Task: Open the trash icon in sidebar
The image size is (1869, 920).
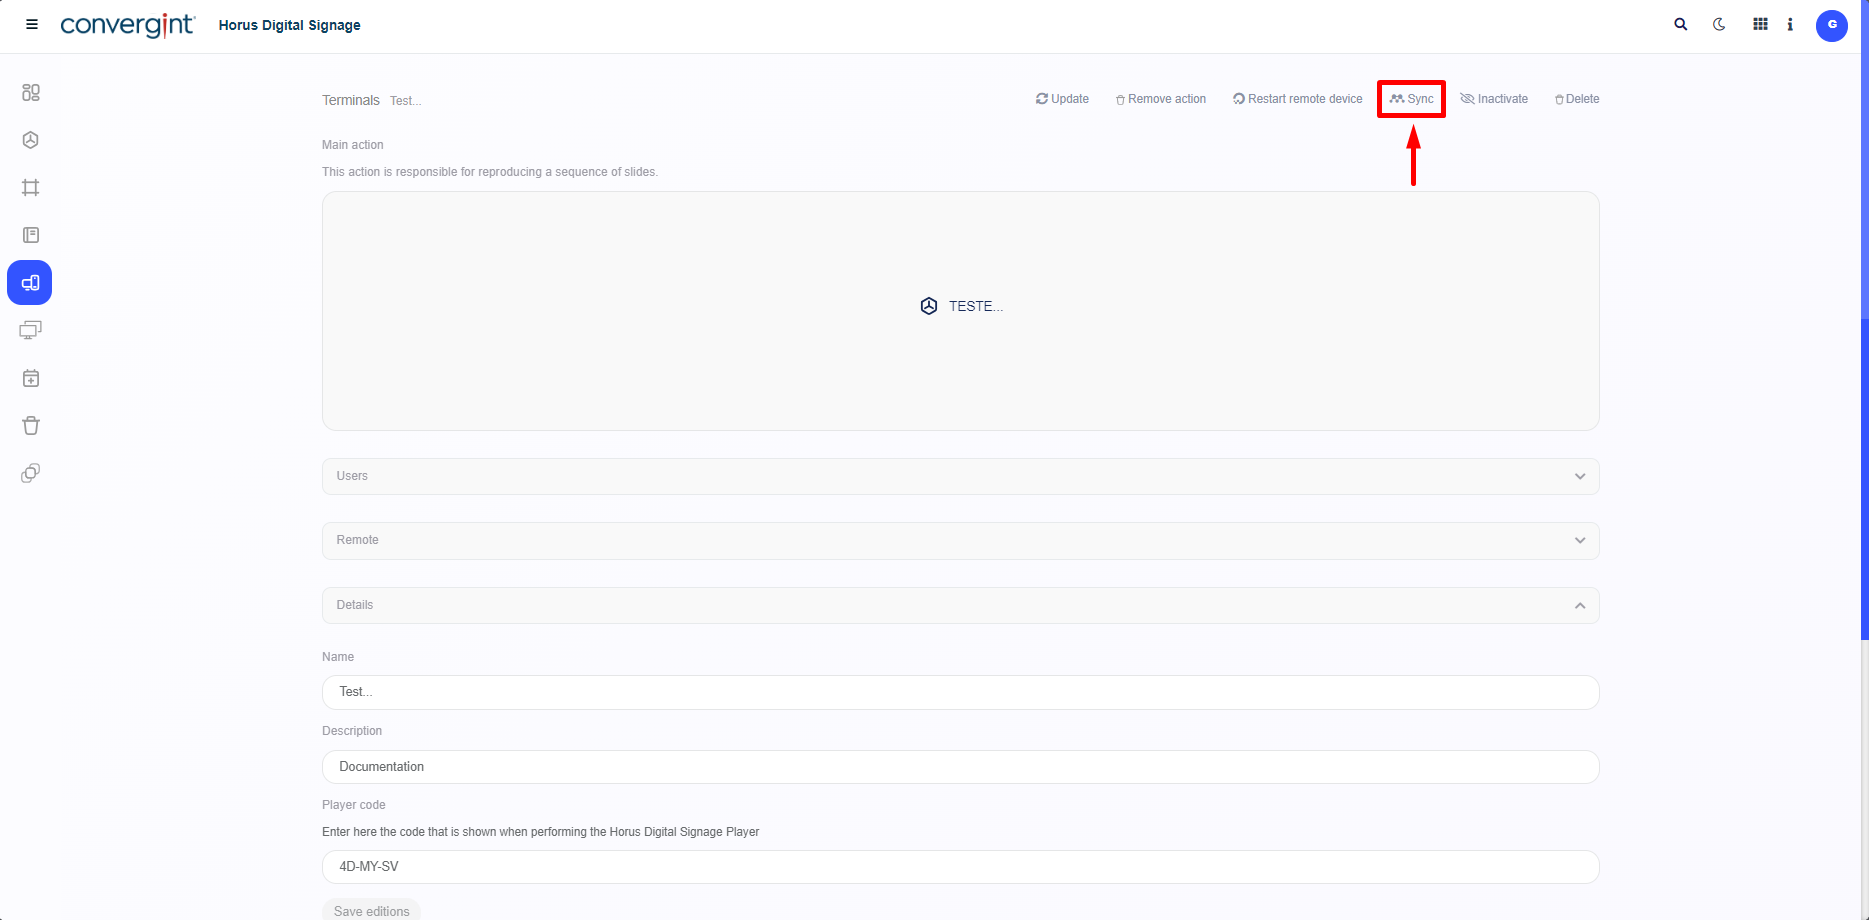Action: coord(31,426)
